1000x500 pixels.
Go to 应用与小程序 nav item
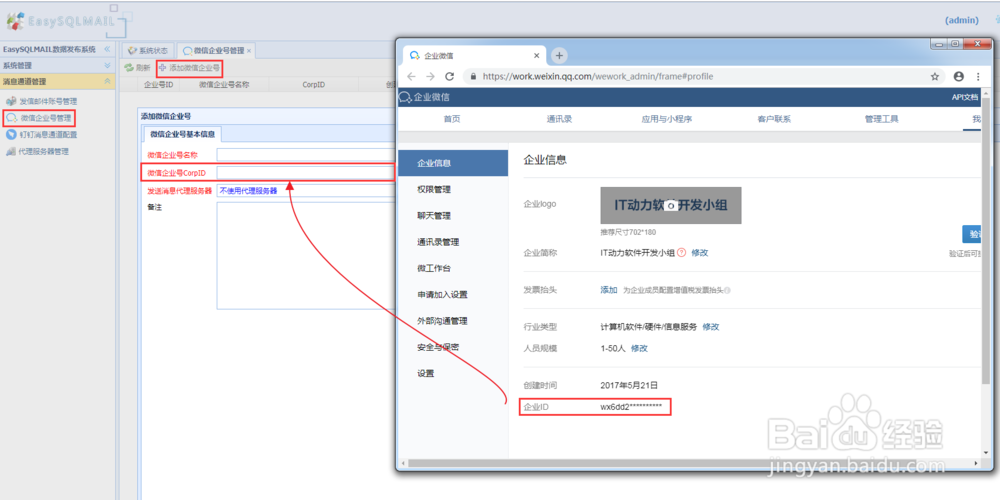tap(667, 119)
